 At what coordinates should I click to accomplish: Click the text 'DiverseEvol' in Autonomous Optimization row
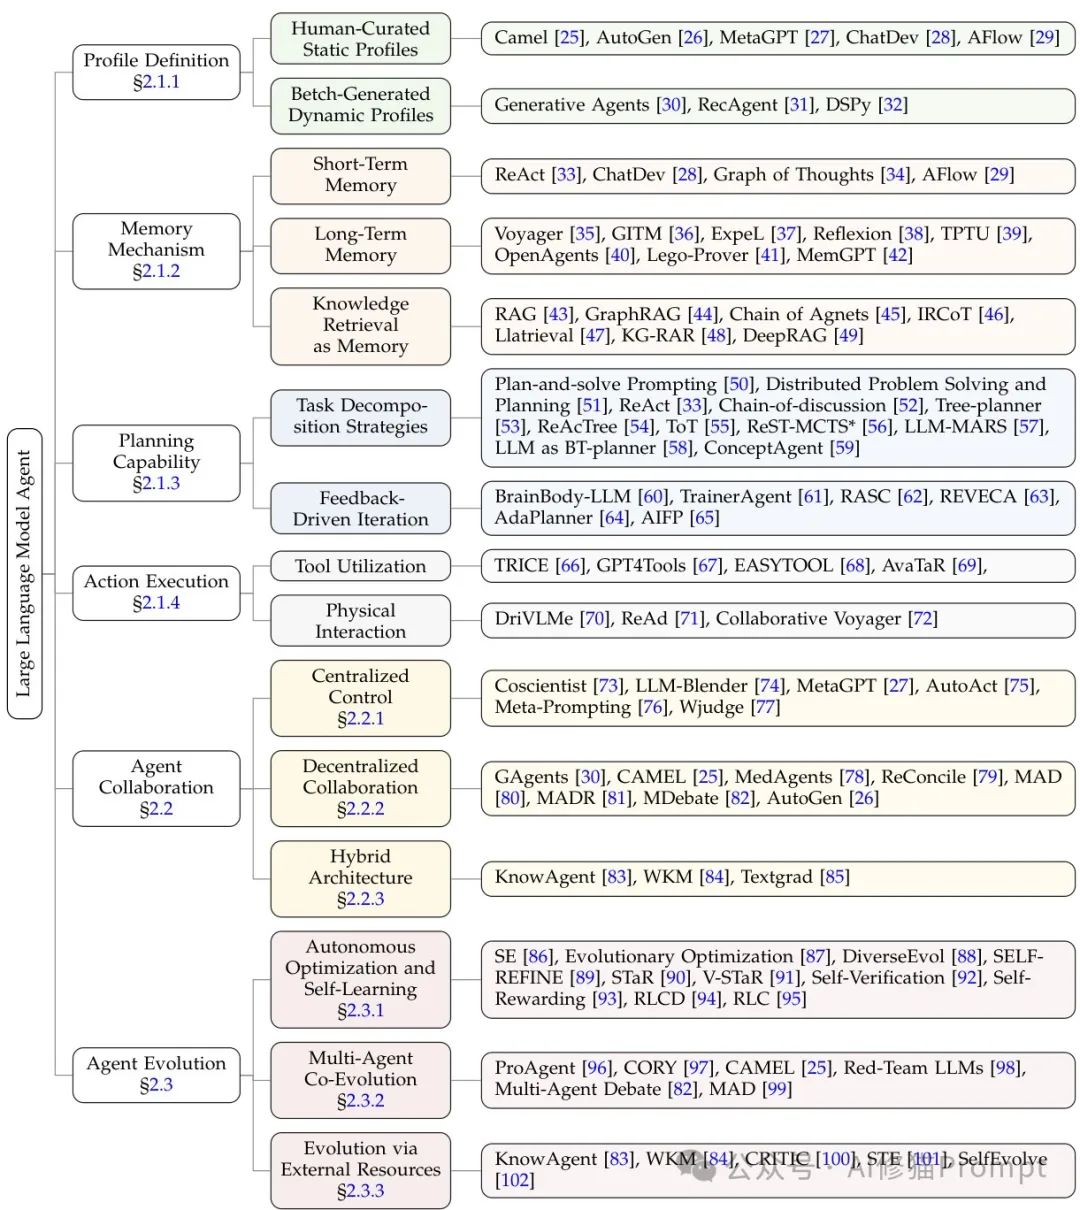(x=895, y=957)
